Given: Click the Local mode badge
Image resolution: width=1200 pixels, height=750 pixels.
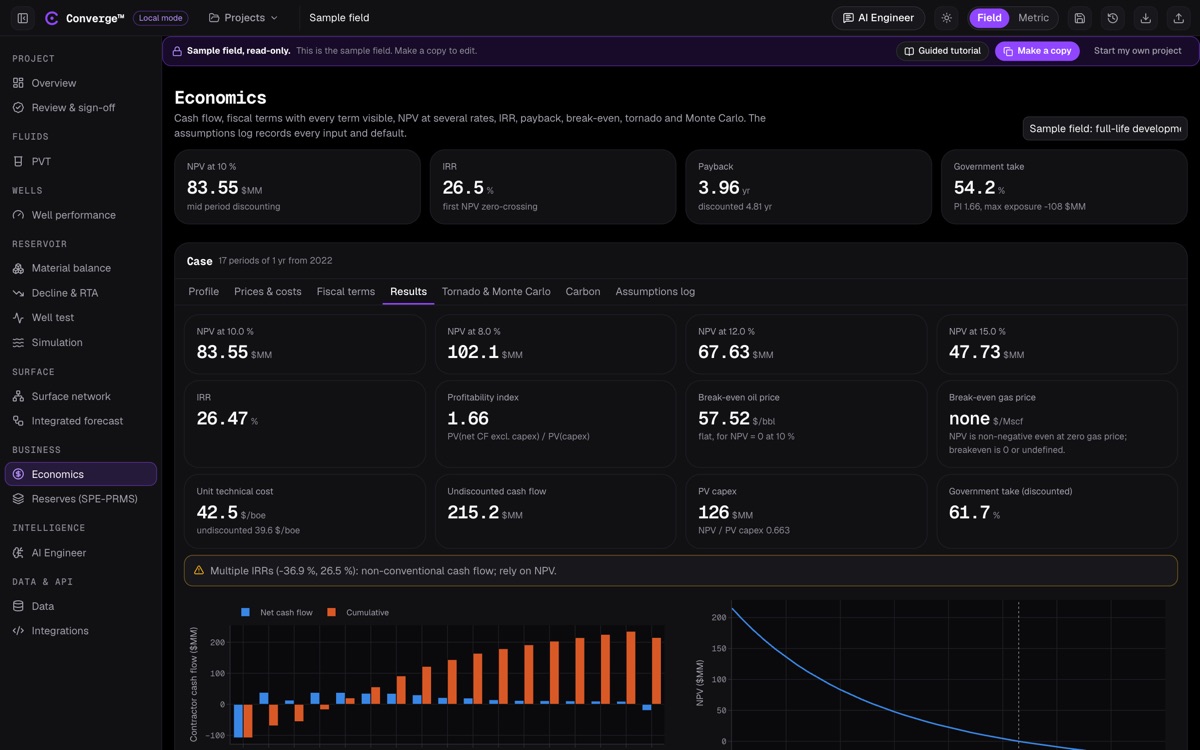Looking at the screenshot, I should [x=161, y=18].
